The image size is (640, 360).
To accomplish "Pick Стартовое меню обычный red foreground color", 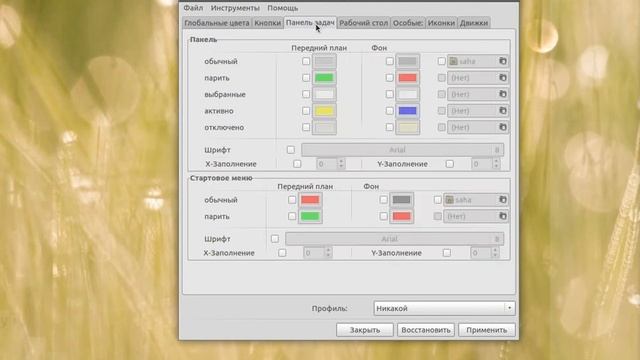I will tap(310, 200).
